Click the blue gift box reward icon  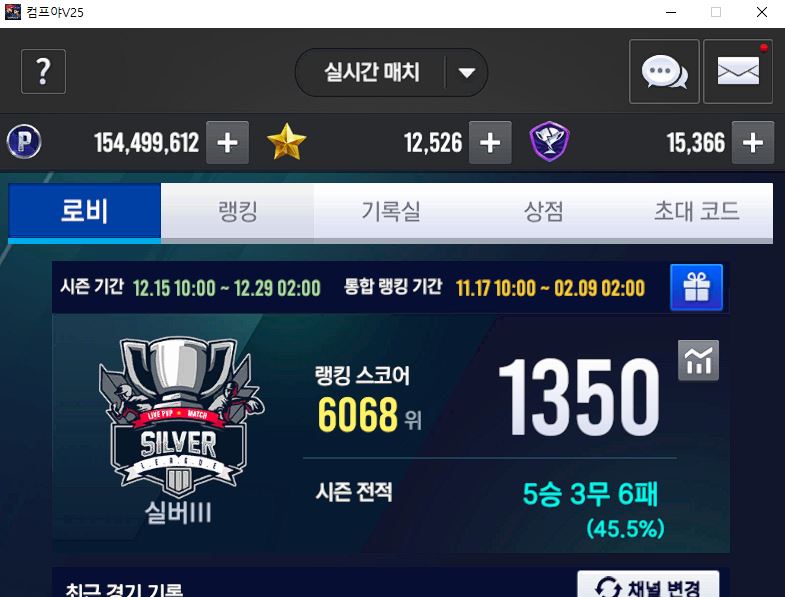pos(696,287)
